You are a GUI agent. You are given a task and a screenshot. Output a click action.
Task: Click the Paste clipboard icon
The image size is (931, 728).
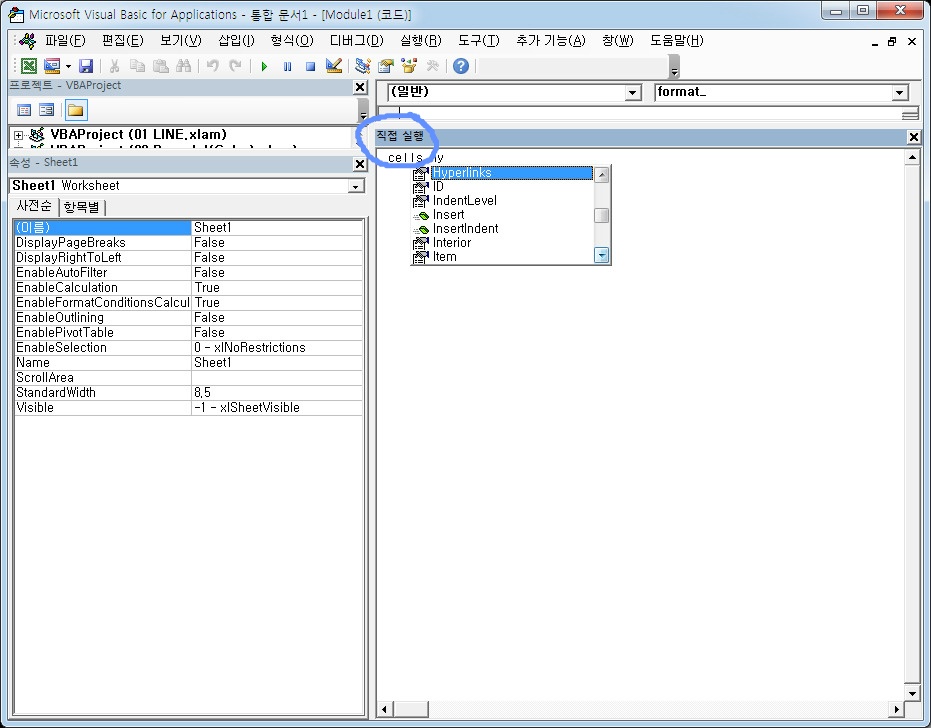pos(160,66)
